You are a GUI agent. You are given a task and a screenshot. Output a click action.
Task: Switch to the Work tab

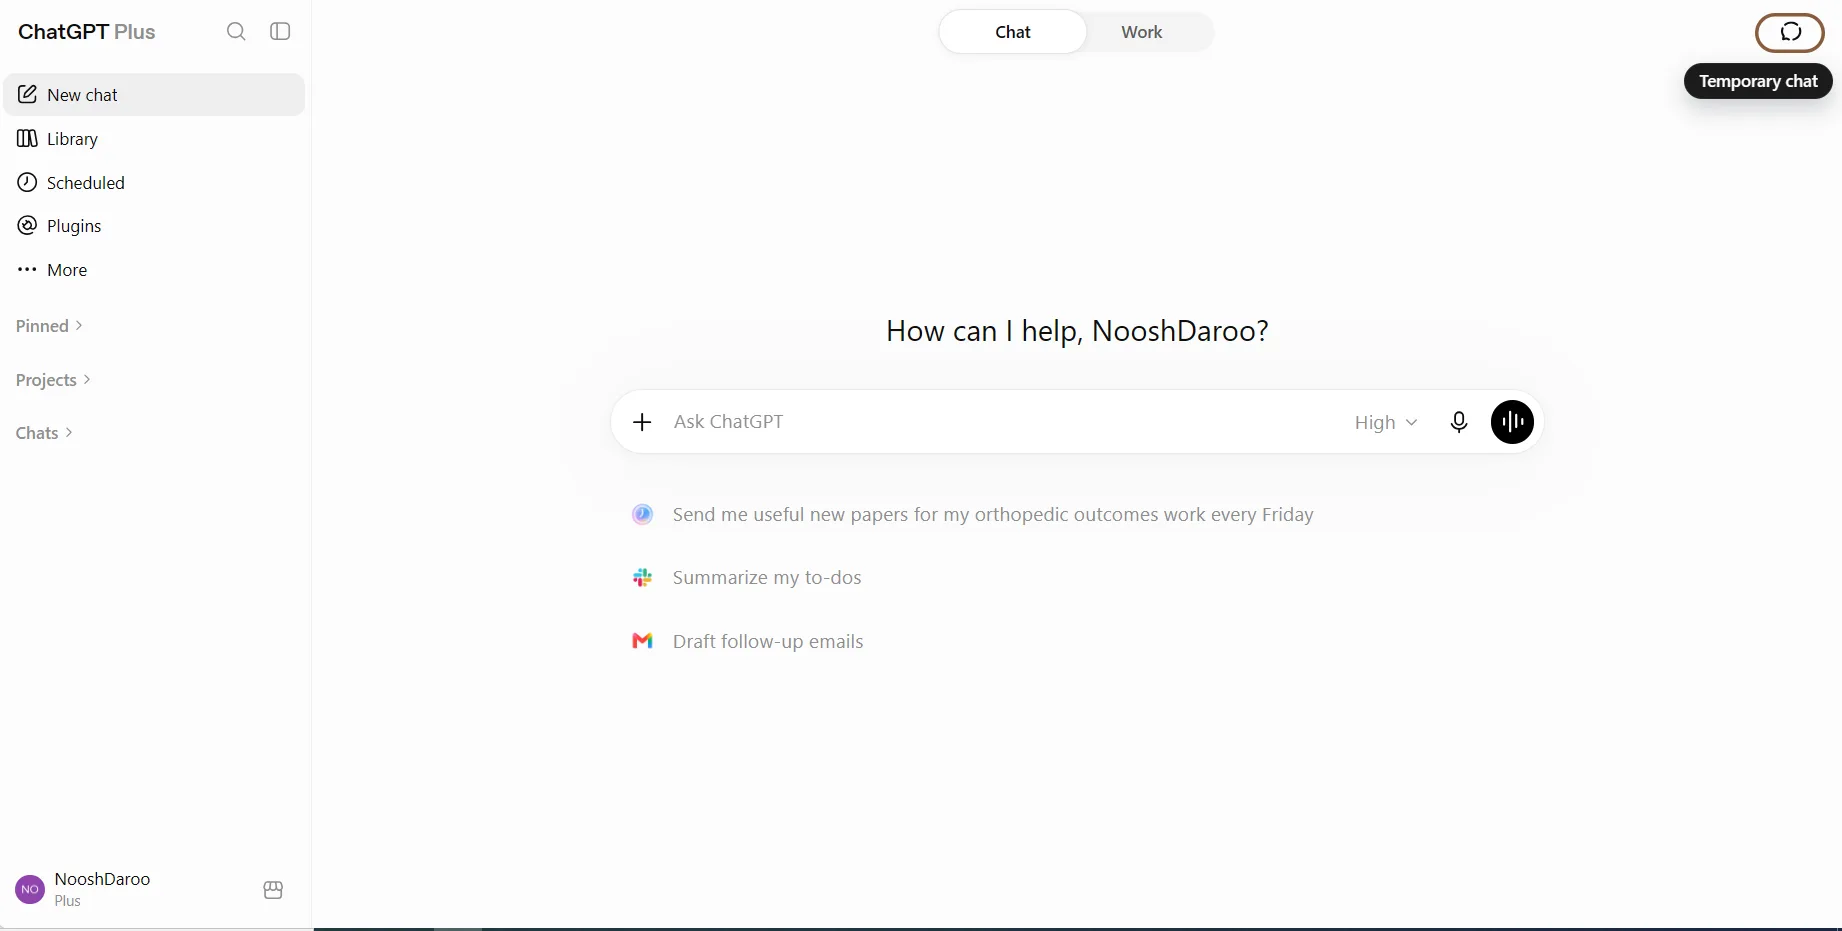[1142, 32]
